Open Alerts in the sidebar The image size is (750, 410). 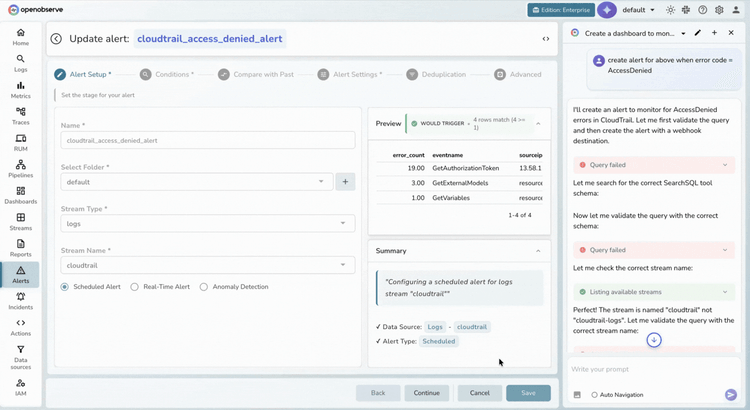tap(21, 275)
